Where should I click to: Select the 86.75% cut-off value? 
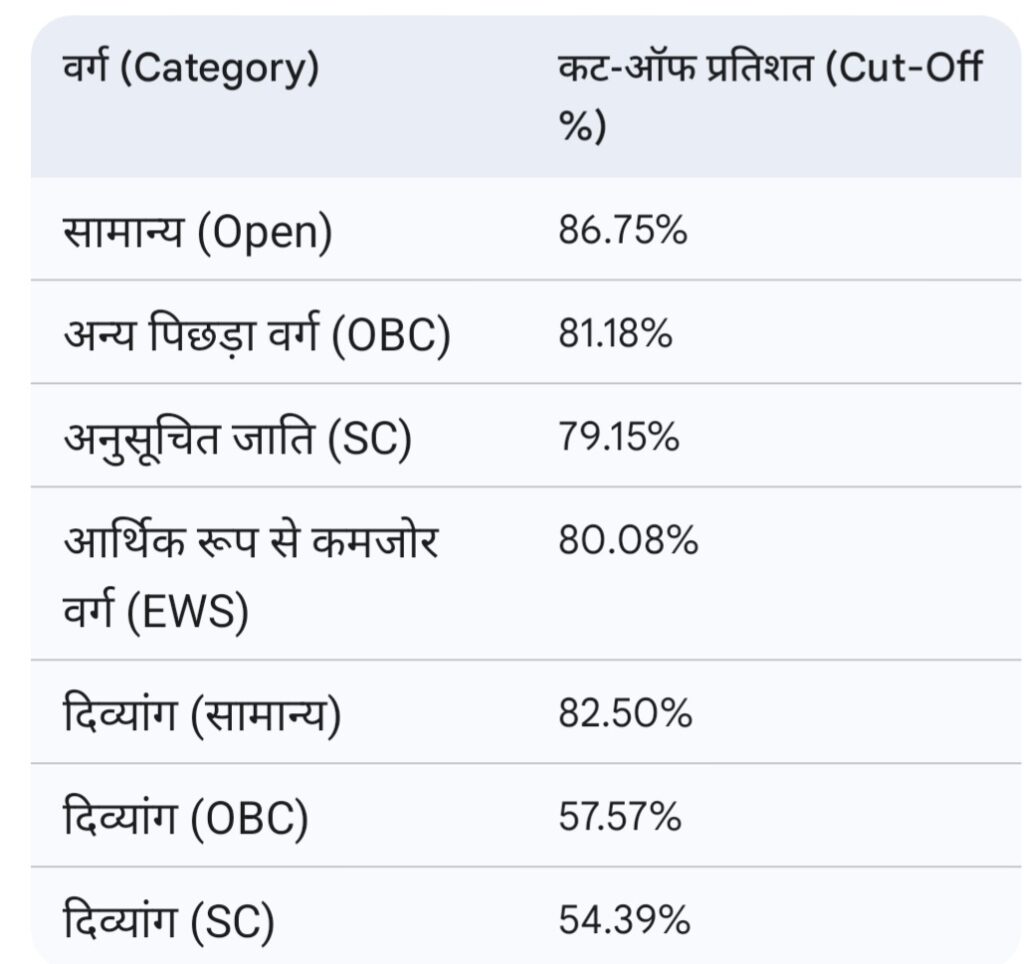pos(623,232)
